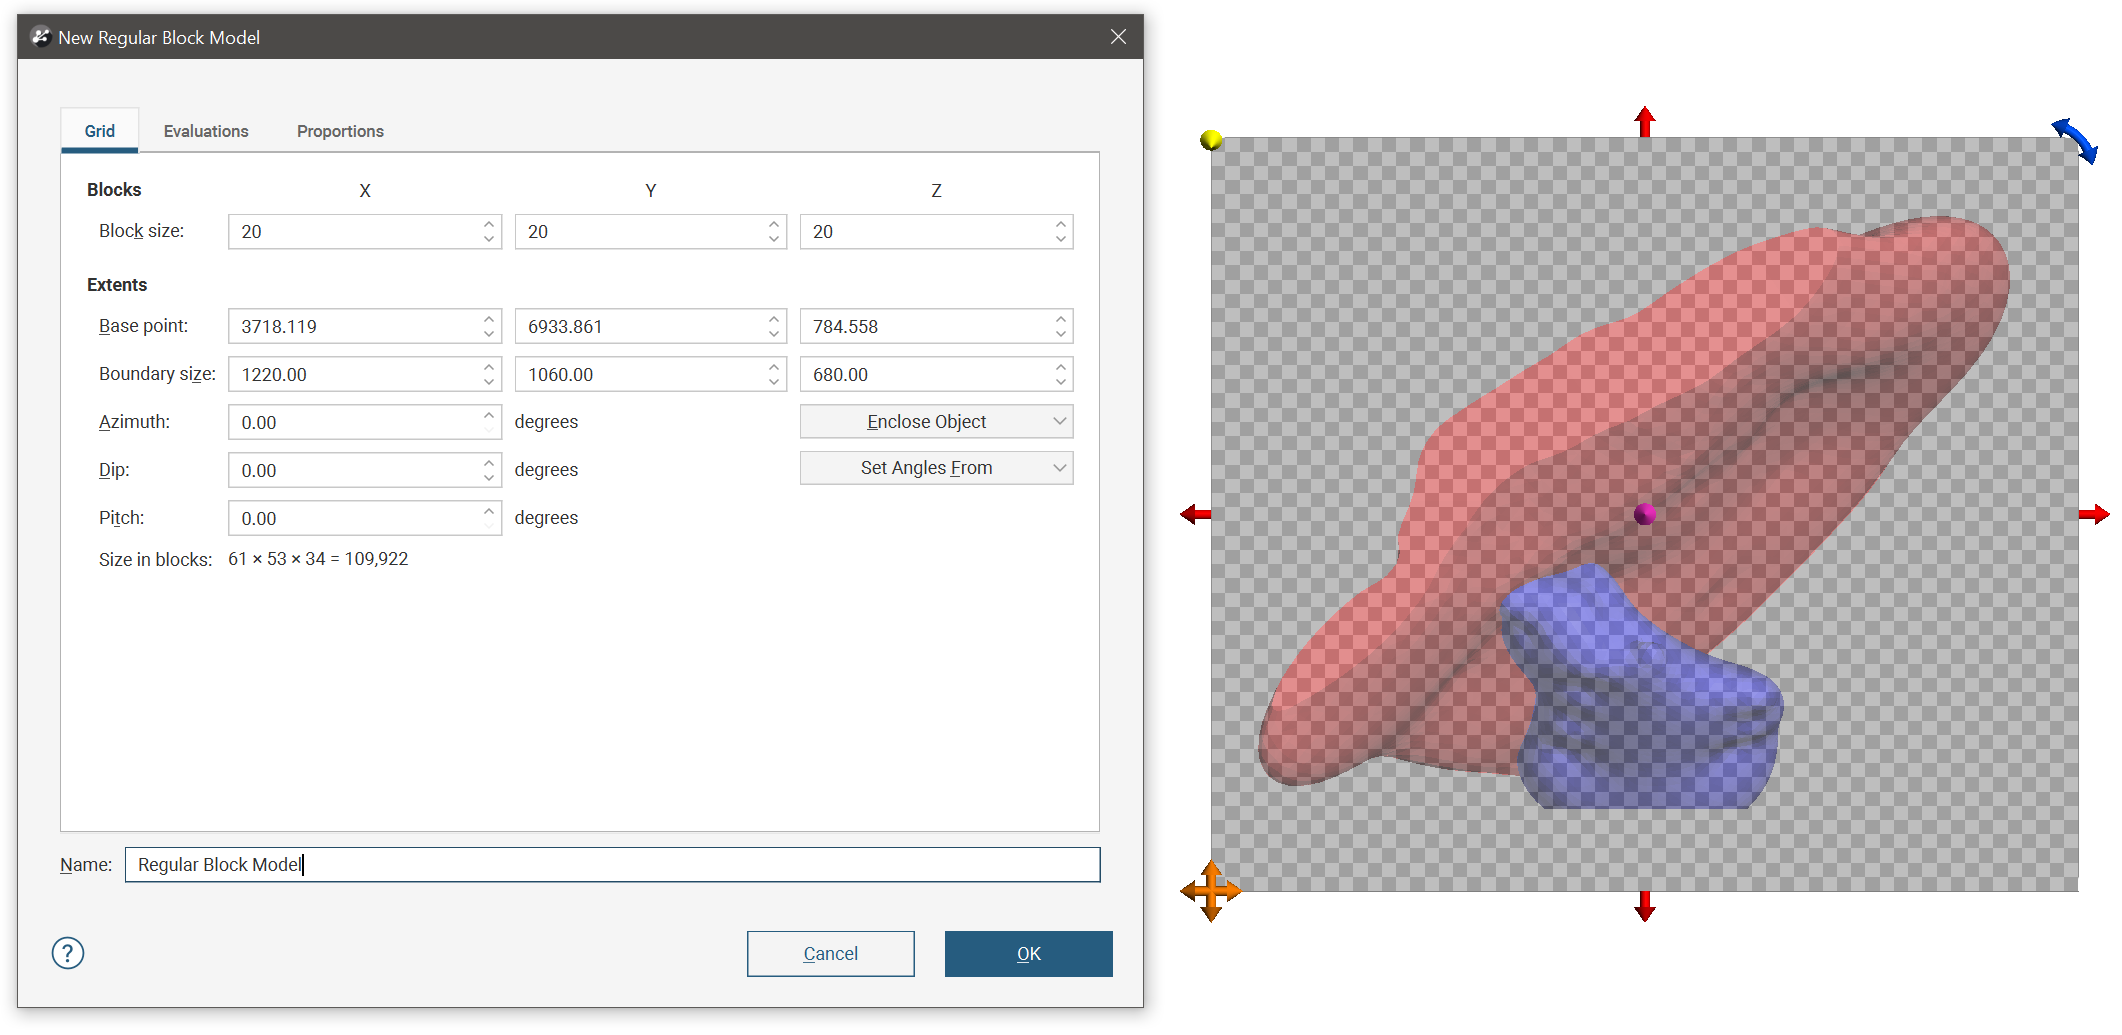Select the Grid tab
This screenshot has width=2122, height=1035.
[100, 131]
